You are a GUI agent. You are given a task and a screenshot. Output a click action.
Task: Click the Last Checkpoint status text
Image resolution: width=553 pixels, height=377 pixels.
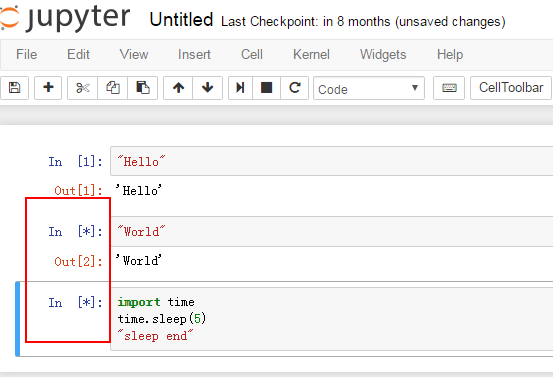point(363,22)
